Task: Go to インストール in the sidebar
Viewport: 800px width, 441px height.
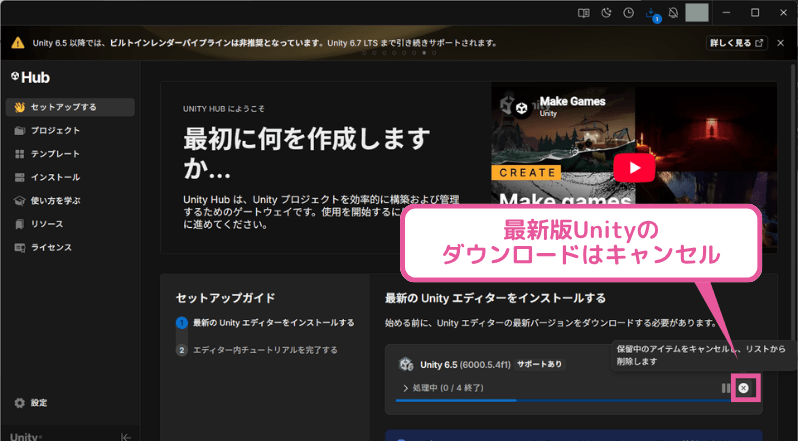Action: pos(70,178)
